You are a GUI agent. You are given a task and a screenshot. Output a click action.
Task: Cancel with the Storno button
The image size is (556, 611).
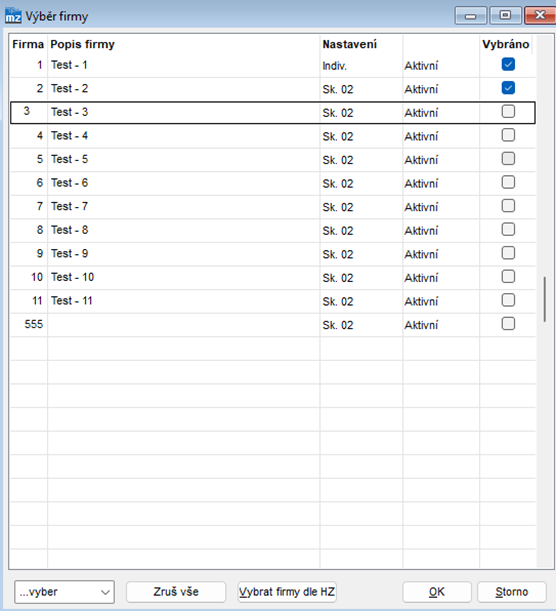click(512, 592)
